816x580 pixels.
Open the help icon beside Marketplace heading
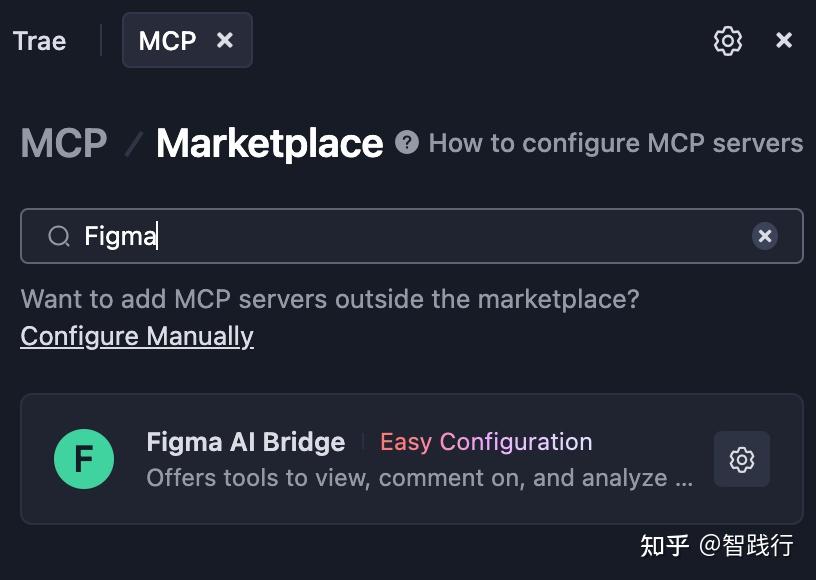pyautogui.click(x=407, y=142)
